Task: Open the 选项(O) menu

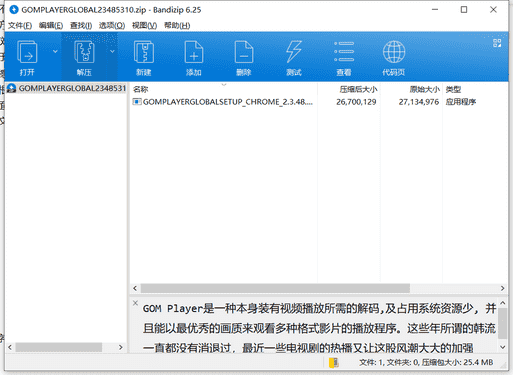Action: point(112,25)
